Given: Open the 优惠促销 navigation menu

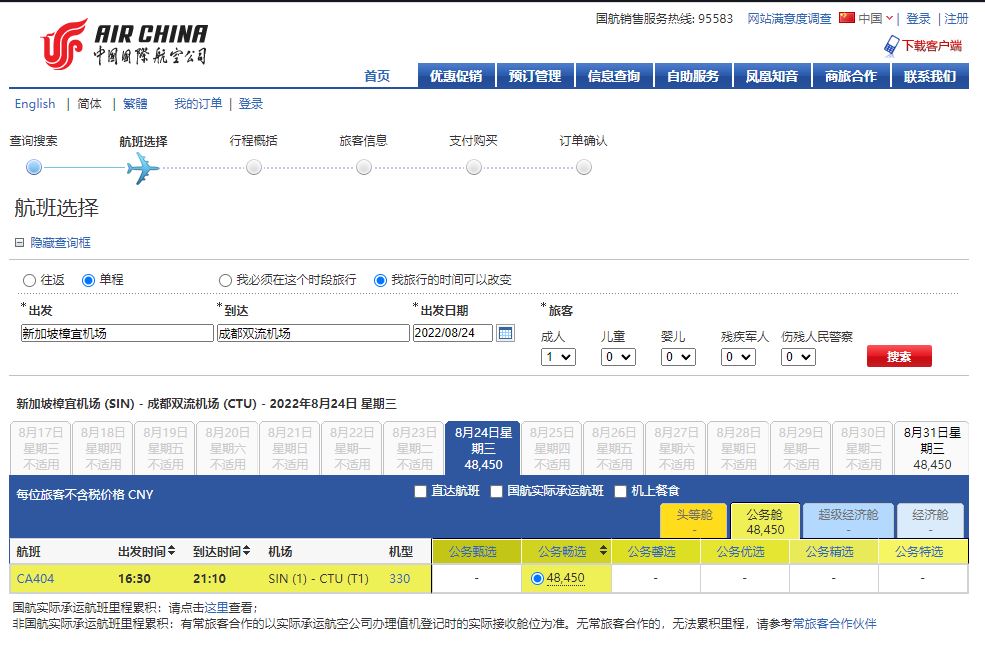Looking at the screenshot, I should click(455, 76).
